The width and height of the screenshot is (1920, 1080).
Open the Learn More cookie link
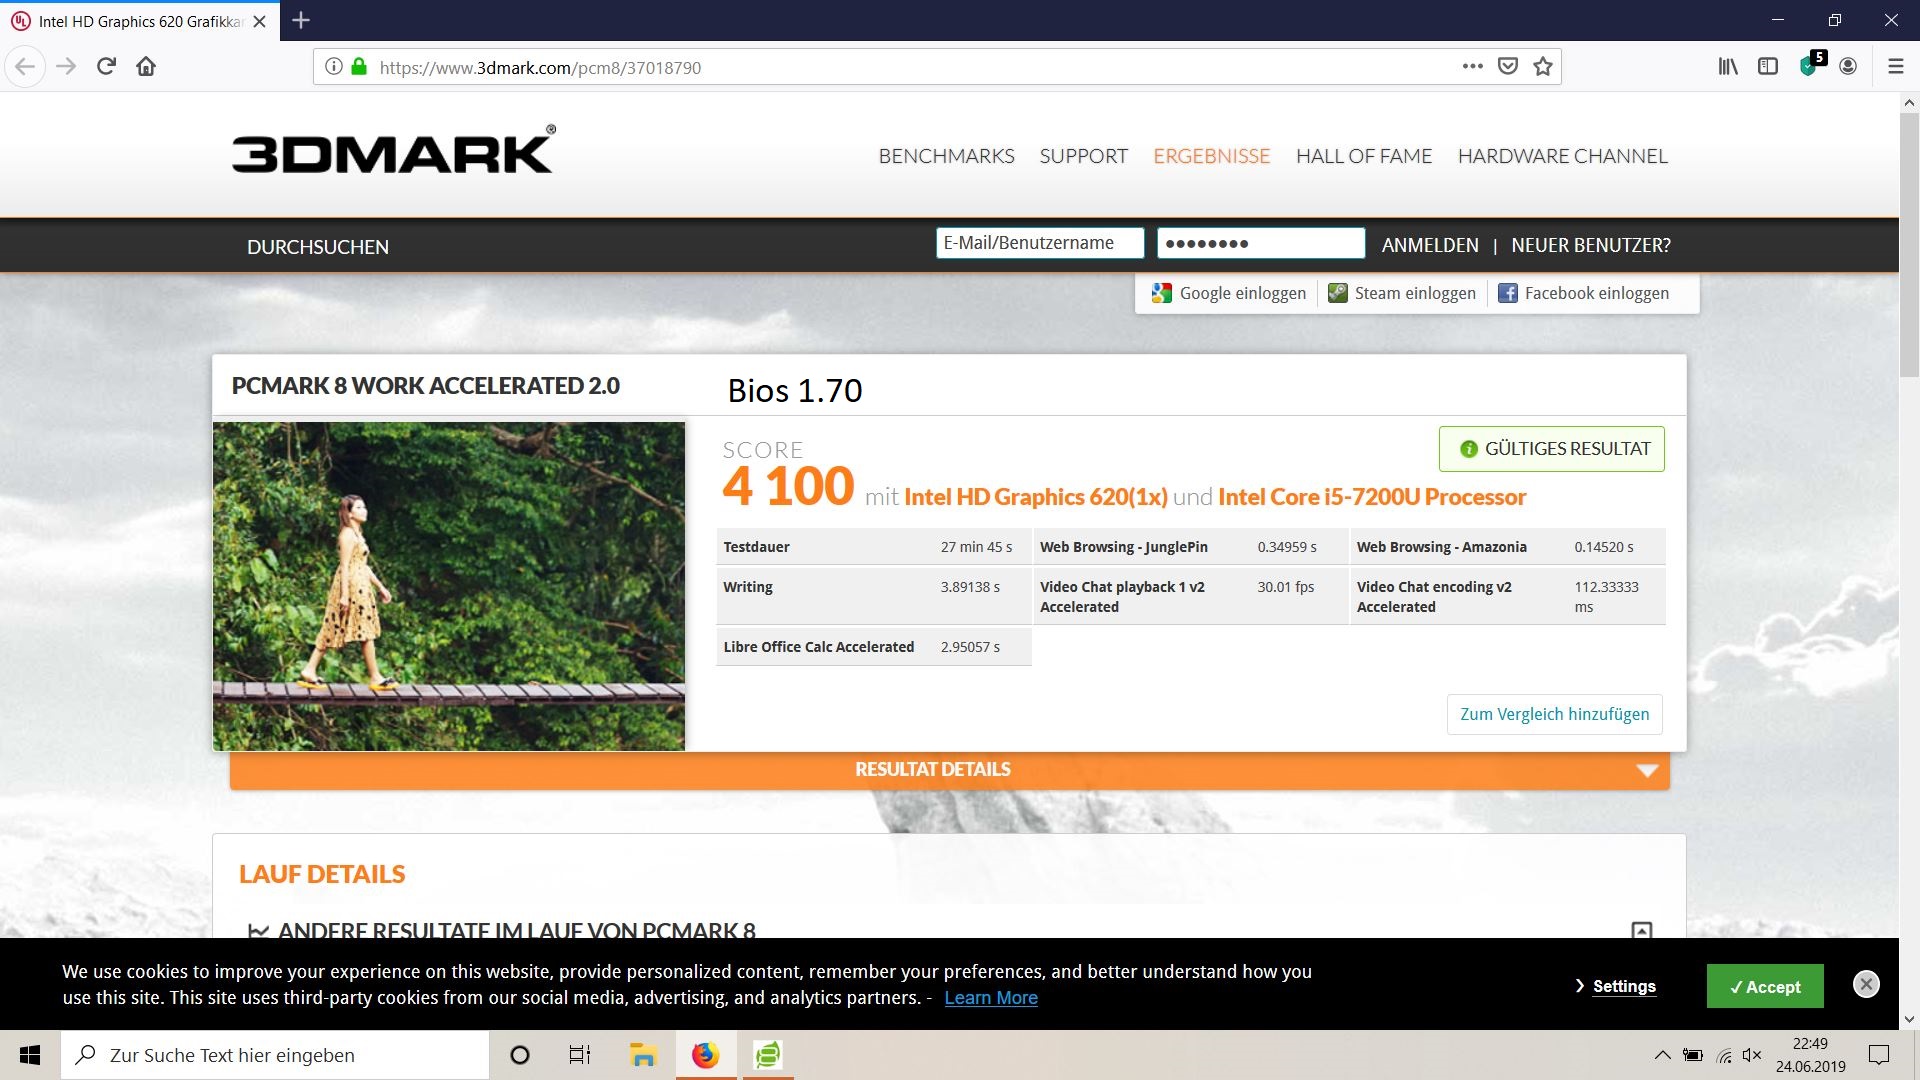point(990,998)
